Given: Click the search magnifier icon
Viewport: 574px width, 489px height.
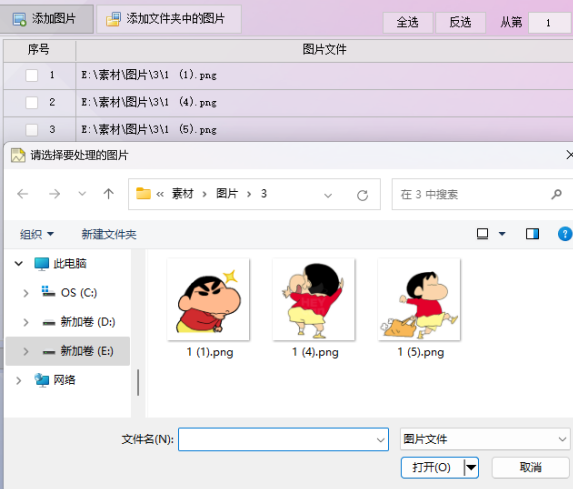Looking at the screenshot, I should point(556,194).
